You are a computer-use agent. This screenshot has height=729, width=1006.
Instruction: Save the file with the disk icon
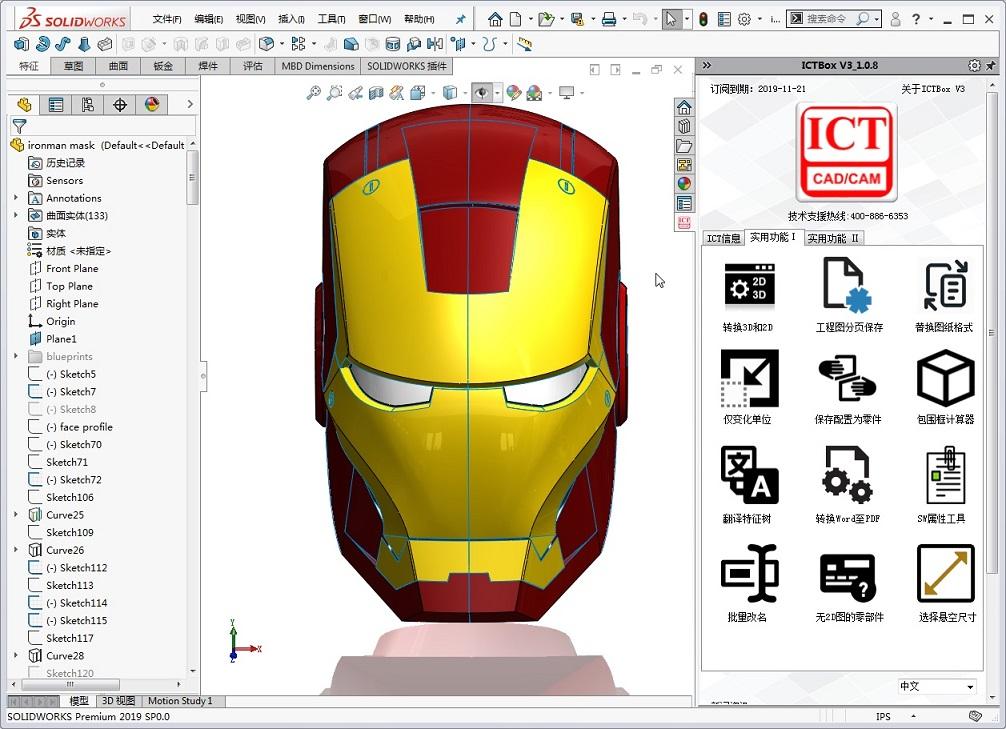pos(577,19)
